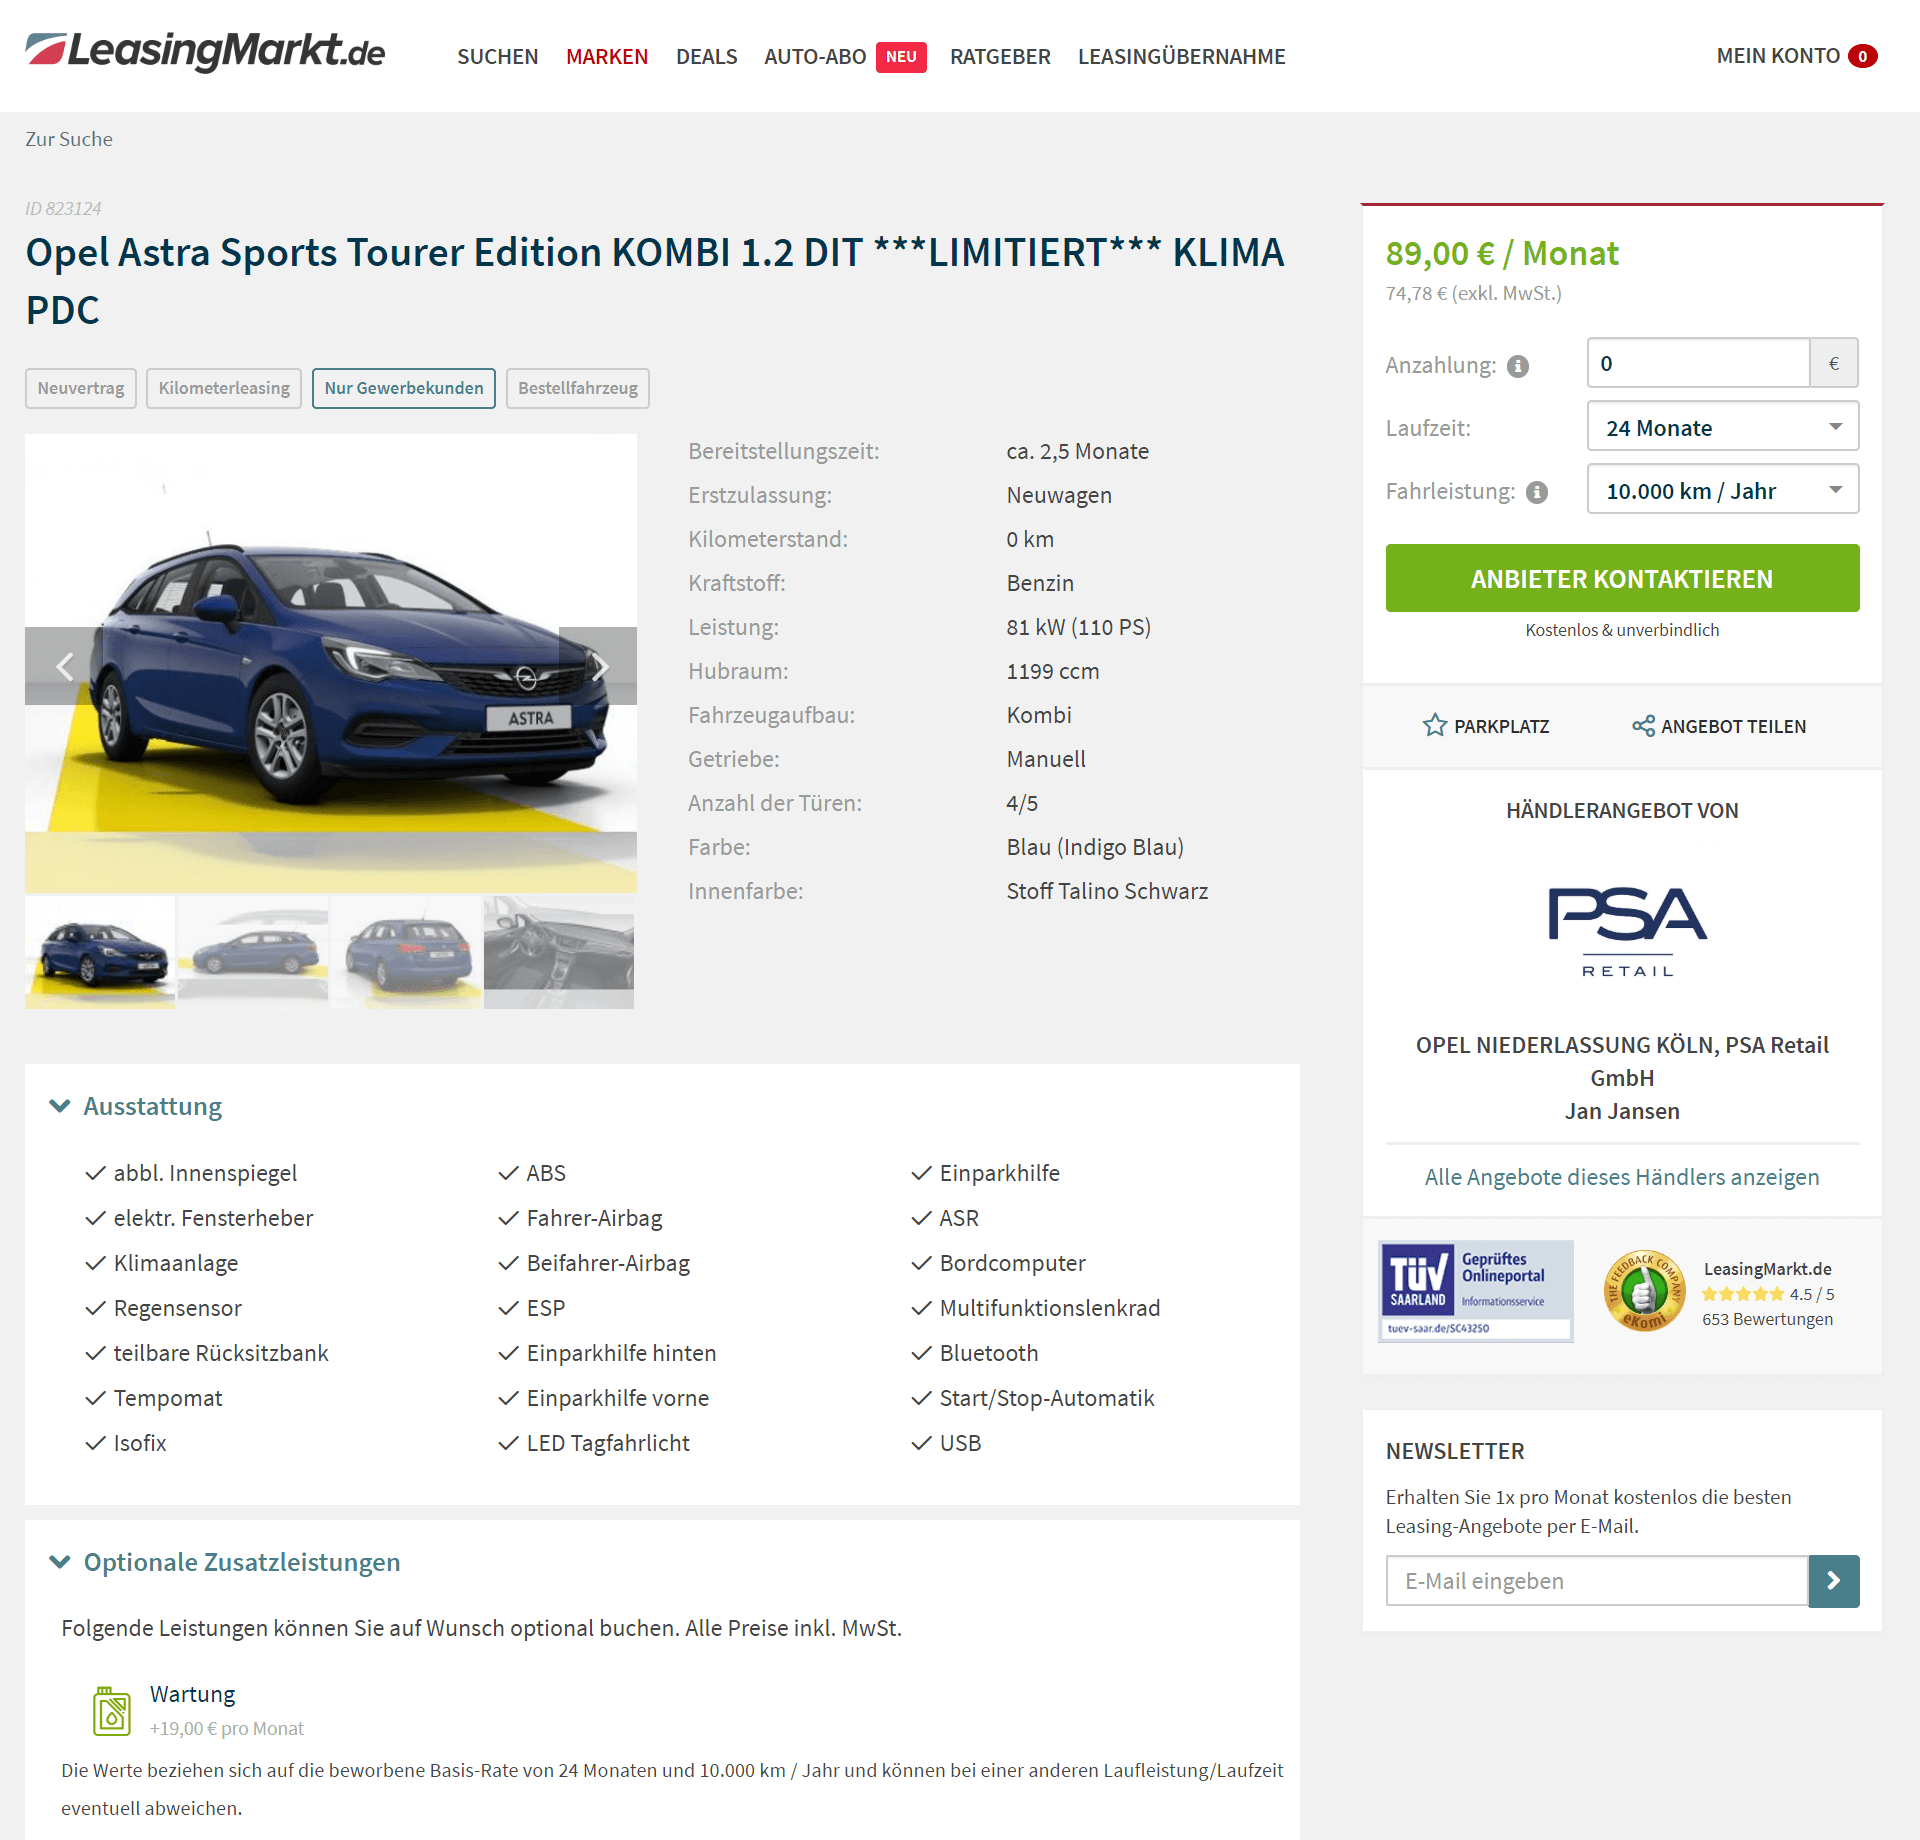This screenshot has height=1840, width=1920.
Task: Click the LeasingMarkt.de logo
Action: click(205, 51)
